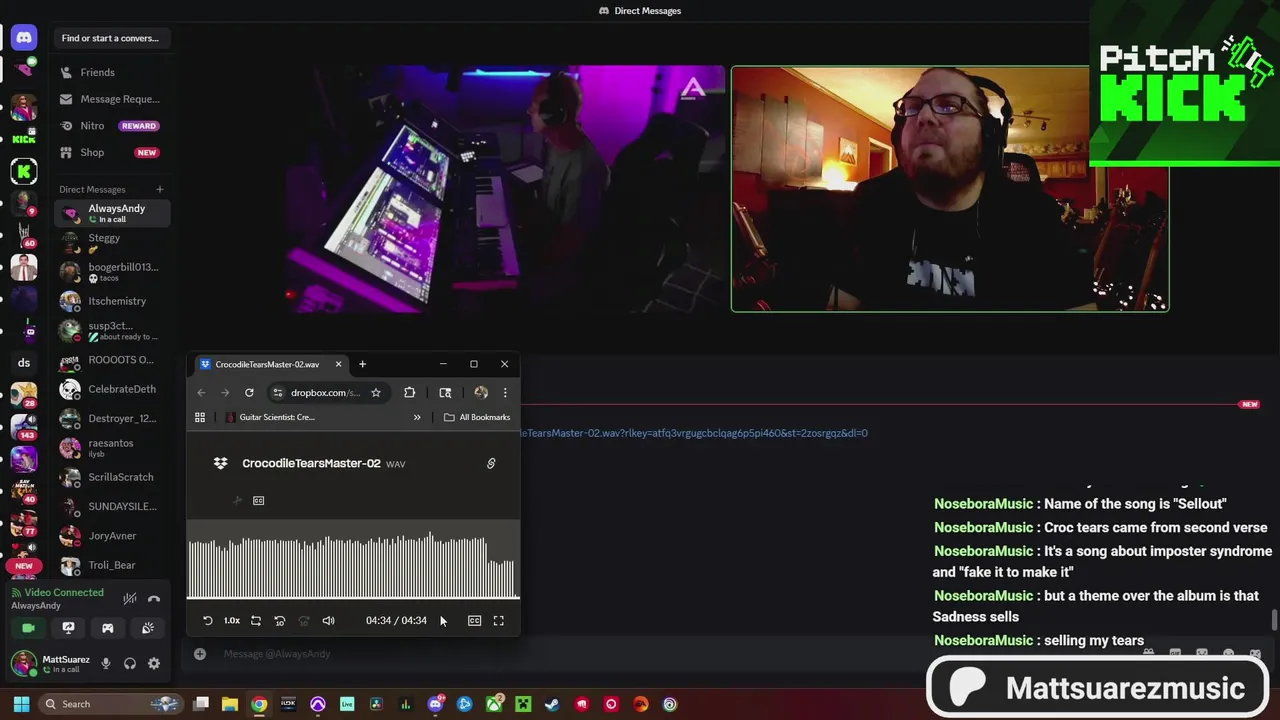Enter fullscreen in the audio player
This screenshot has height=720, width=1280.
click(x=499, y=621)
